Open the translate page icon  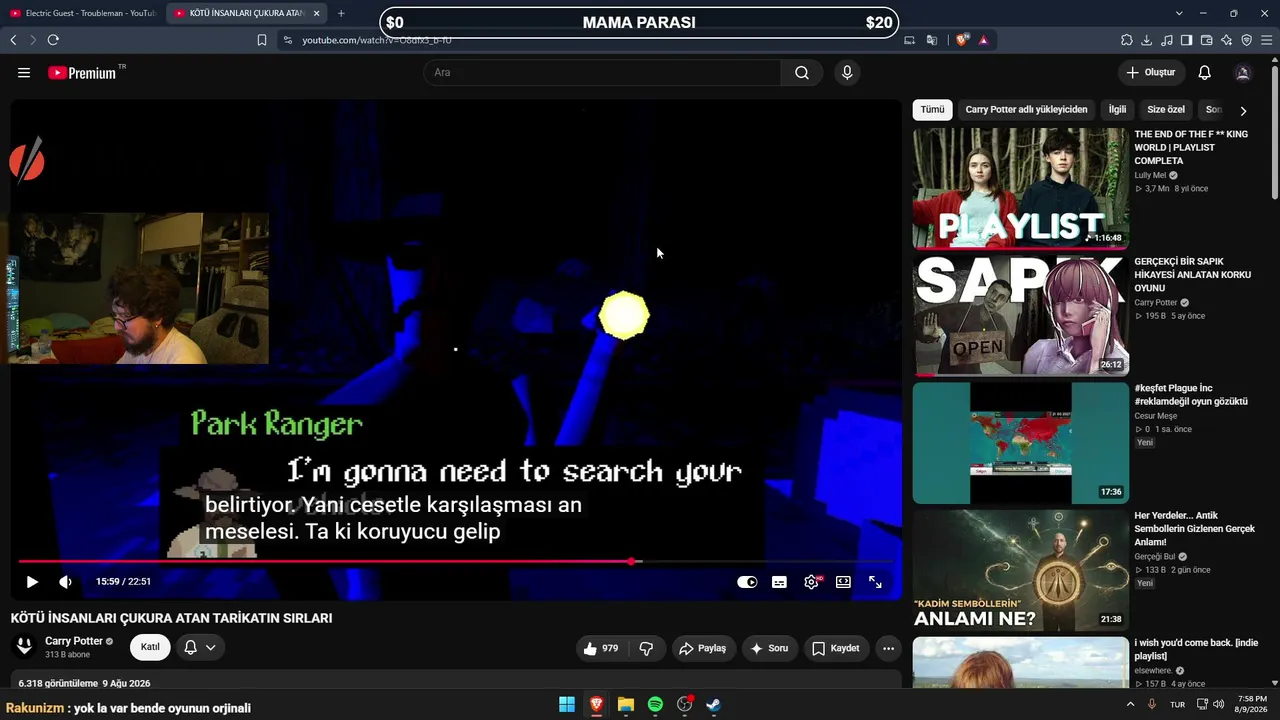coord(932,40)
